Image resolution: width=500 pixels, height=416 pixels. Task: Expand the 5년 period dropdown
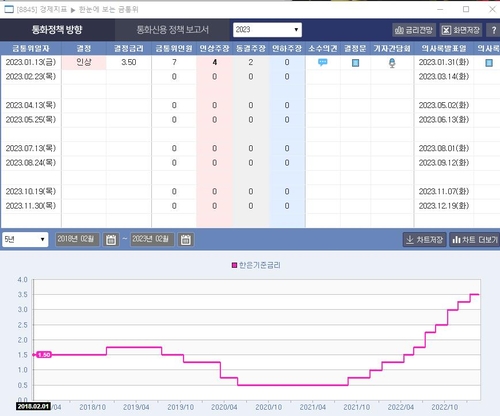pyautogui.click(x=25, y=239)
